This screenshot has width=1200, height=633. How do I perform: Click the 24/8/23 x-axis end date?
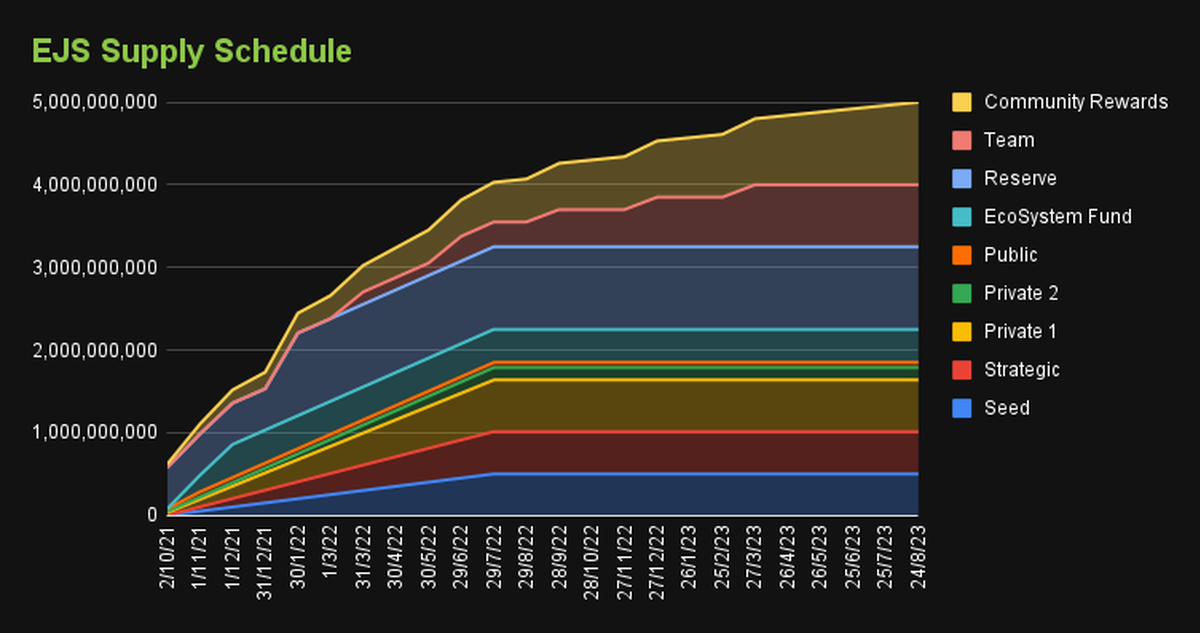click(x=917, y=558)
